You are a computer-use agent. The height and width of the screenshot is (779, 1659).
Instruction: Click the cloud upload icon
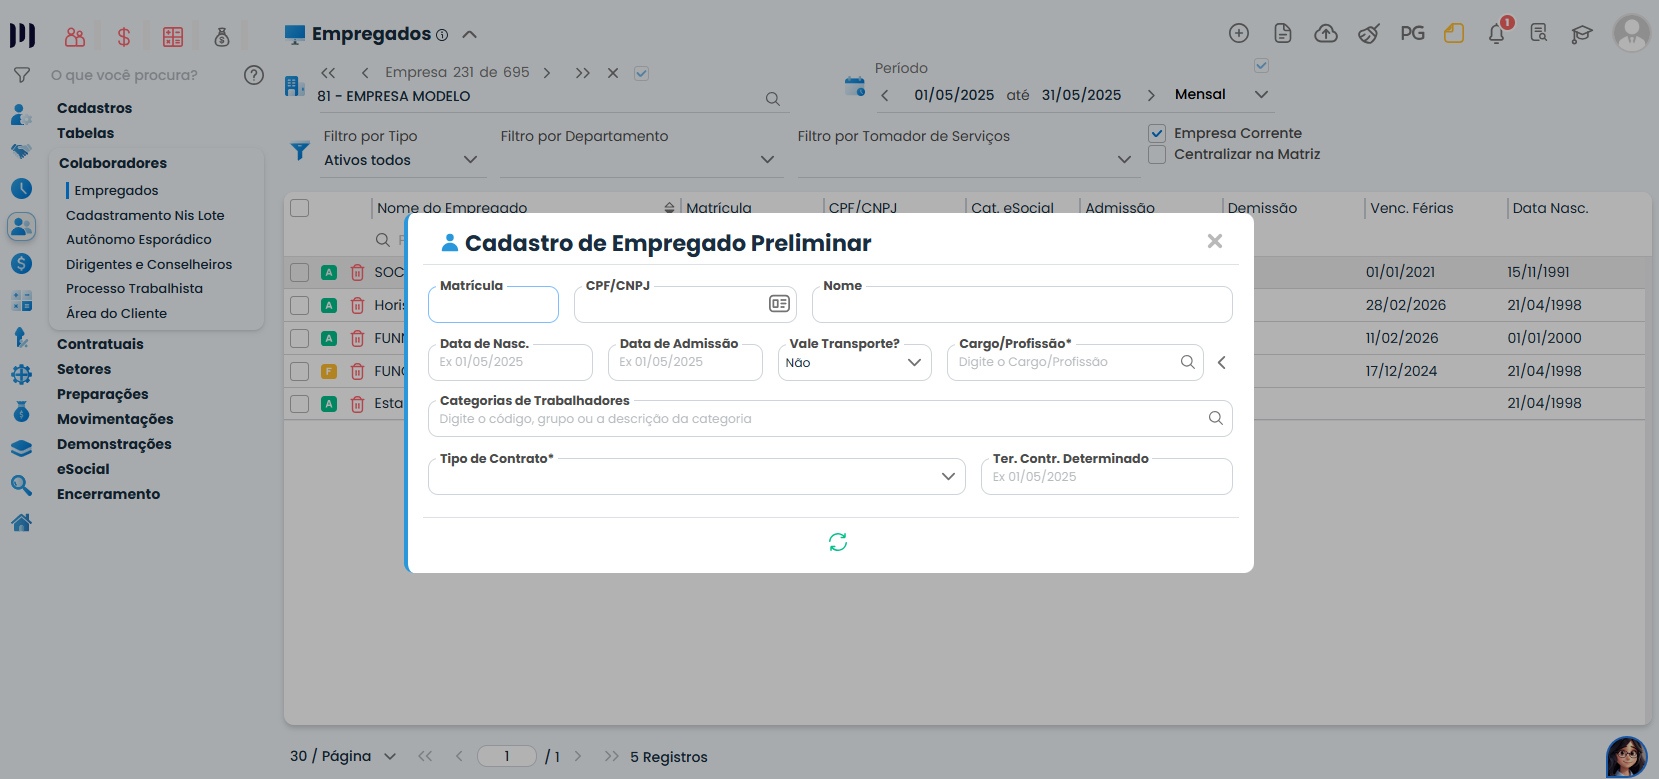pyautogui.click(x=1326, y=34)
